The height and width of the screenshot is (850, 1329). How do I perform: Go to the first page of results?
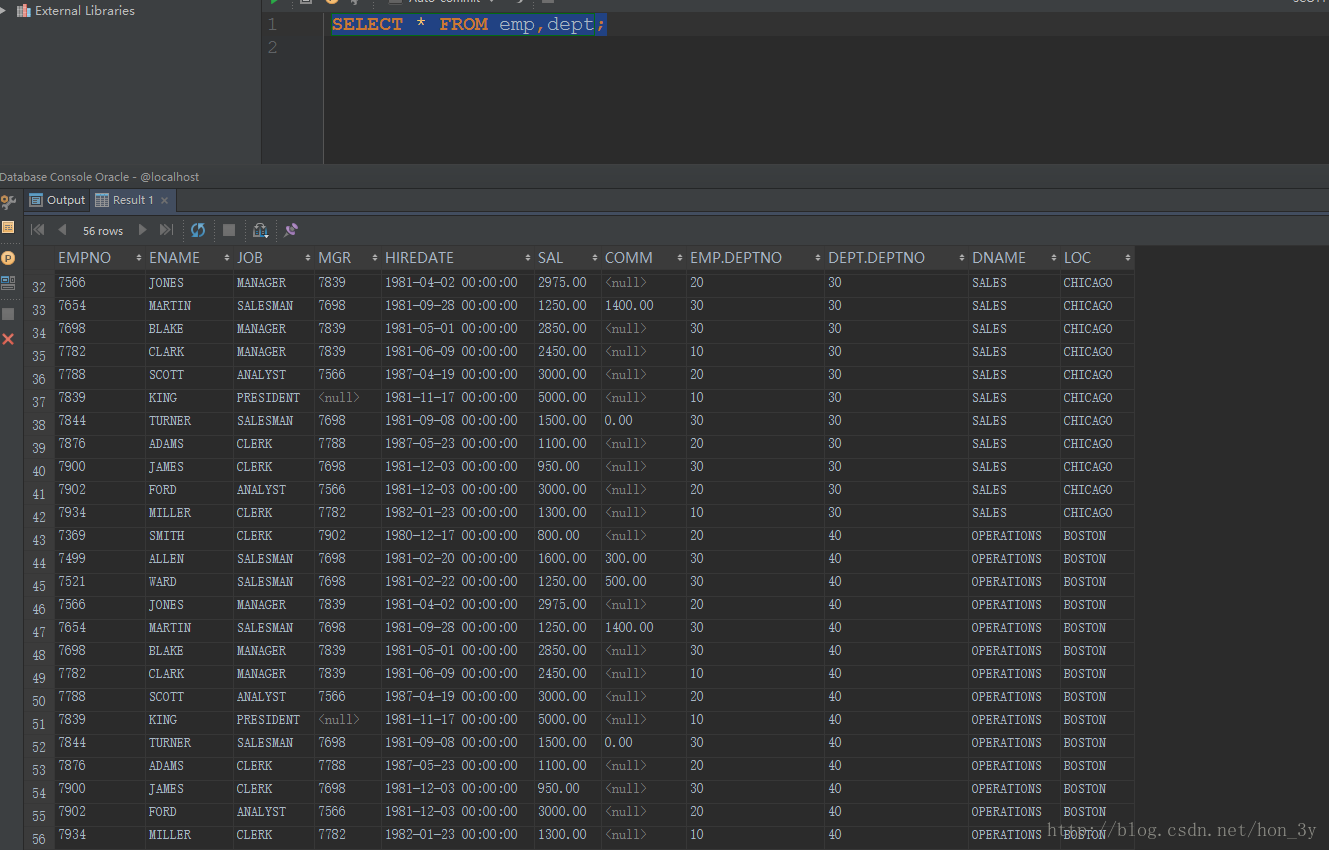point(38,230)
